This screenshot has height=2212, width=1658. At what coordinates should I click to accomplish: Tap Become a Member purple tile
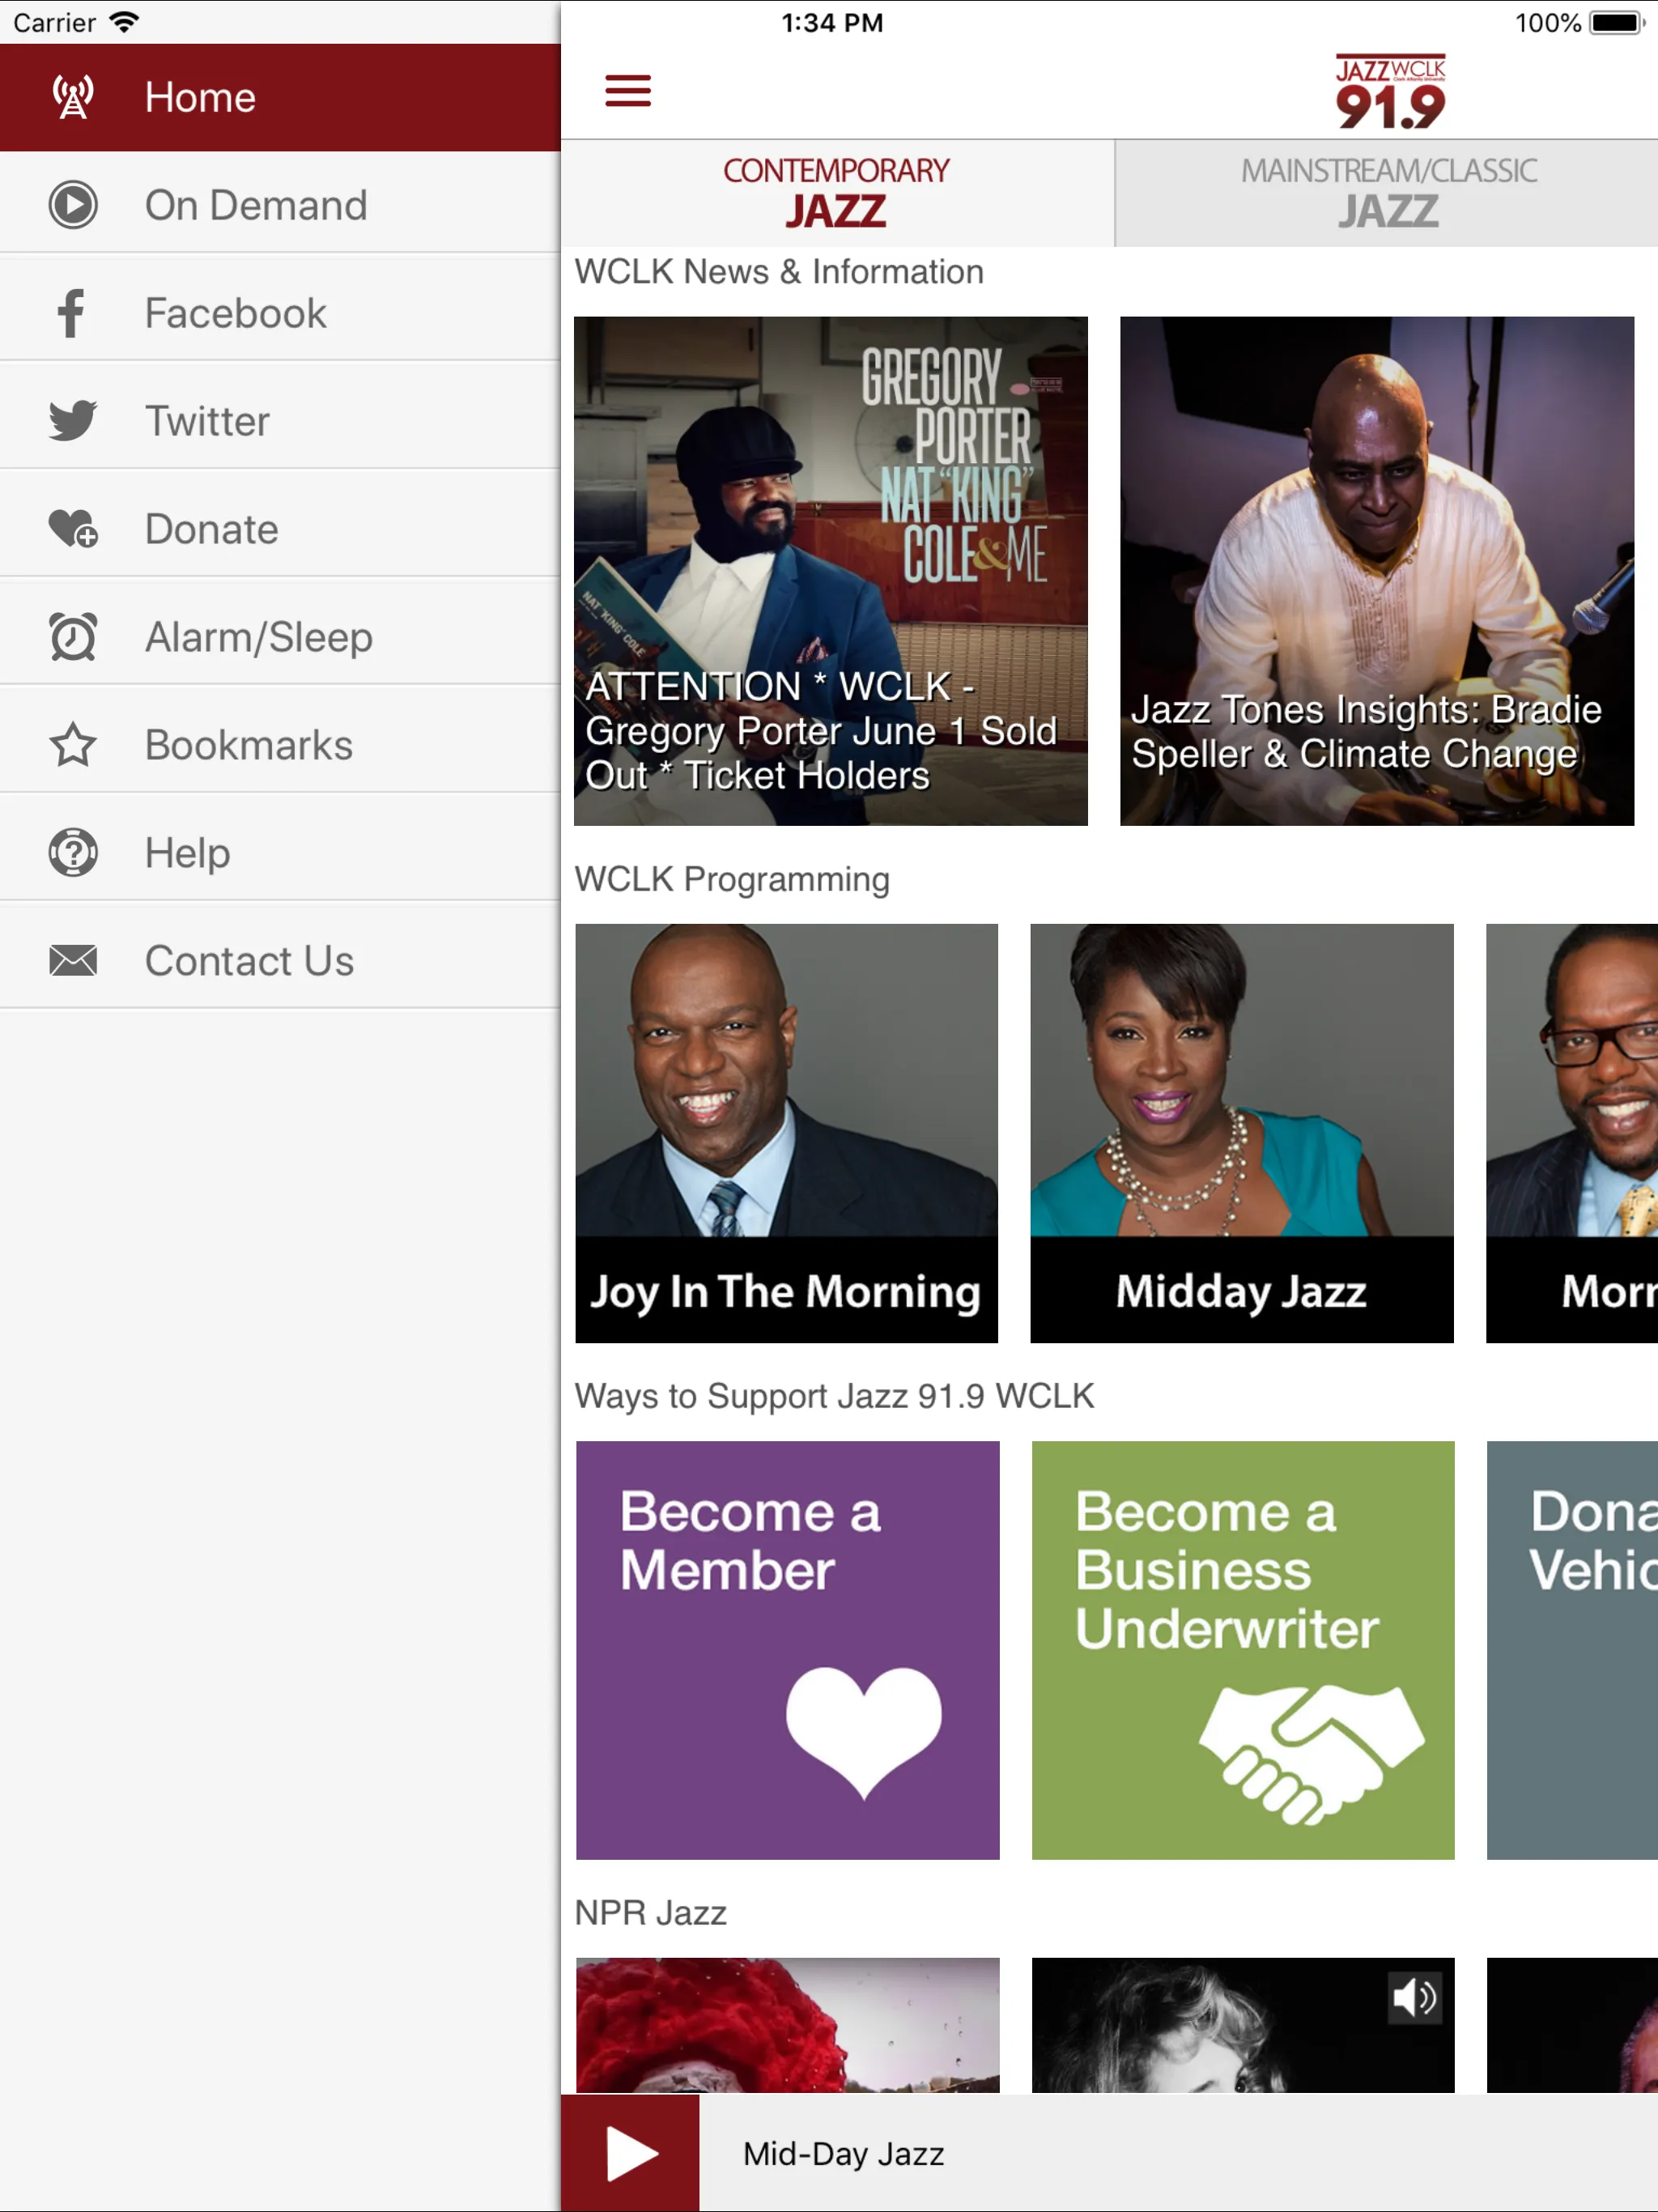click(788, 1650)
